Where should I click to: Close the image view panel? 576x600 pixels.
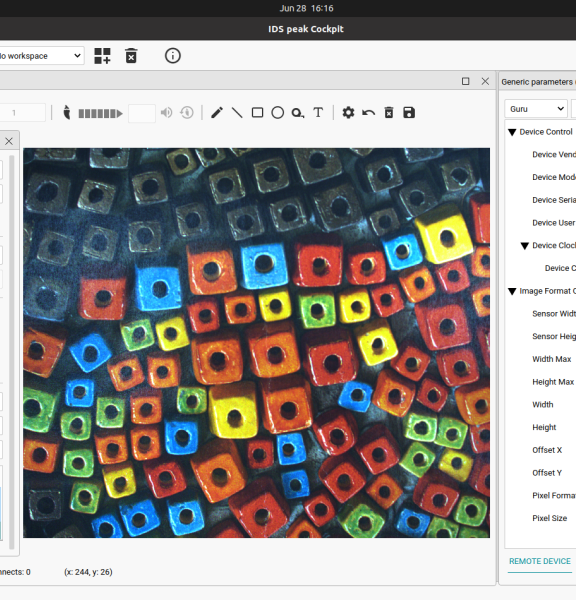(485, 81)
